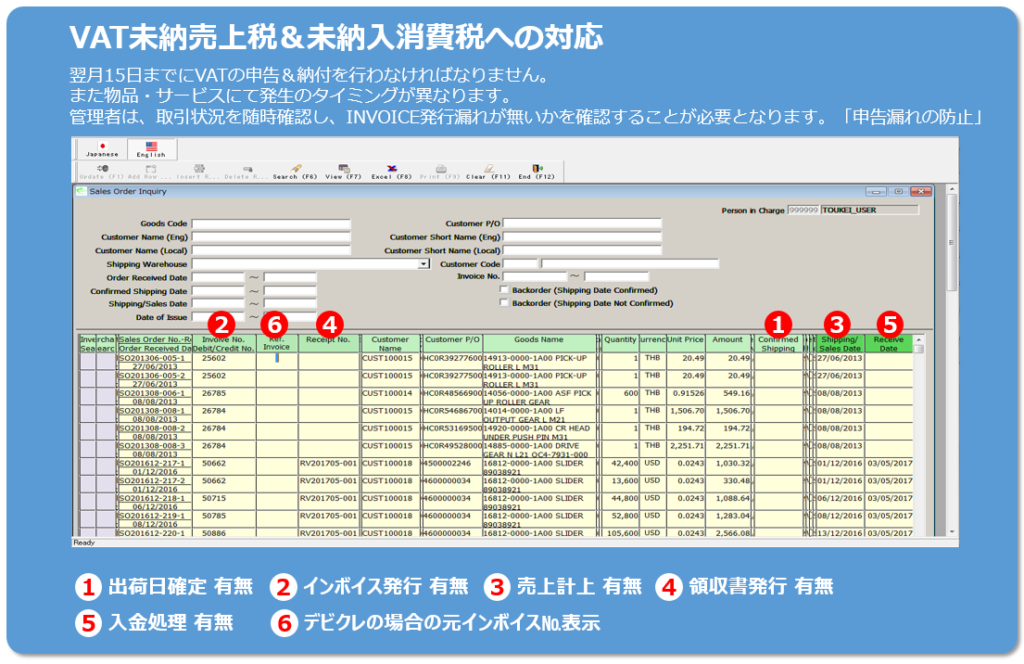Select sales order SO201308-006-1 cell
This screenshot has height=664, width=1024.
point(154,394)
